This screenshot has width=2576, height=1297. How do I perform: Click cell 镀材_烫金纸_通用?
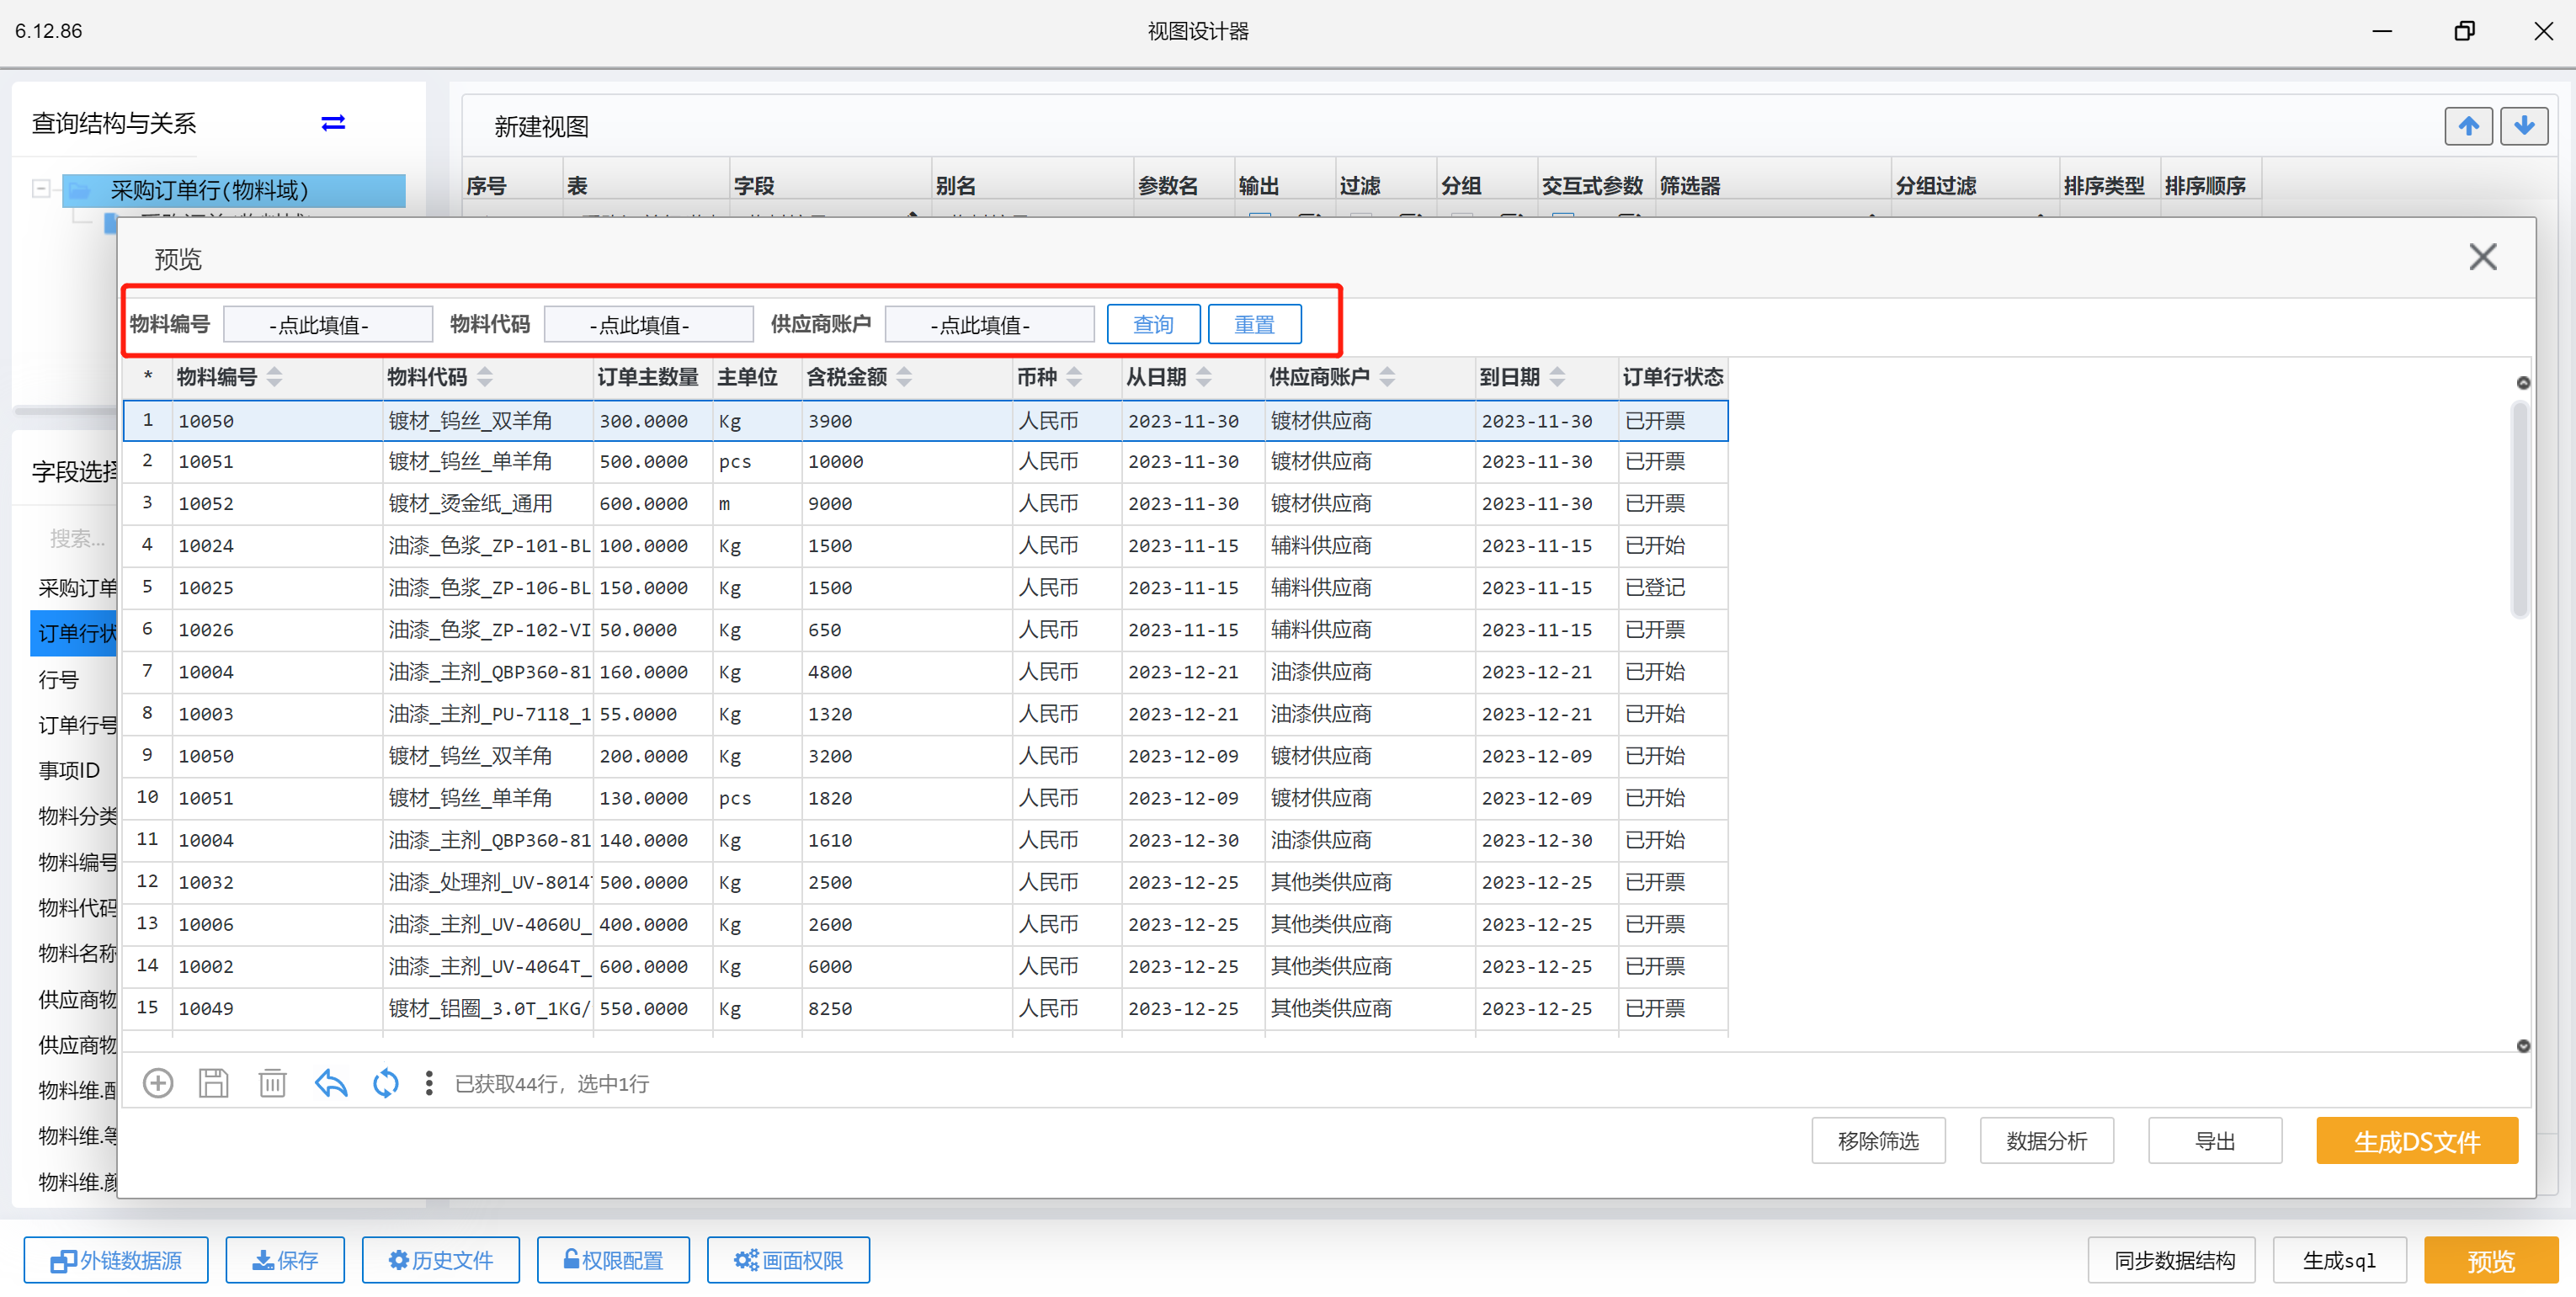[487, 504]
